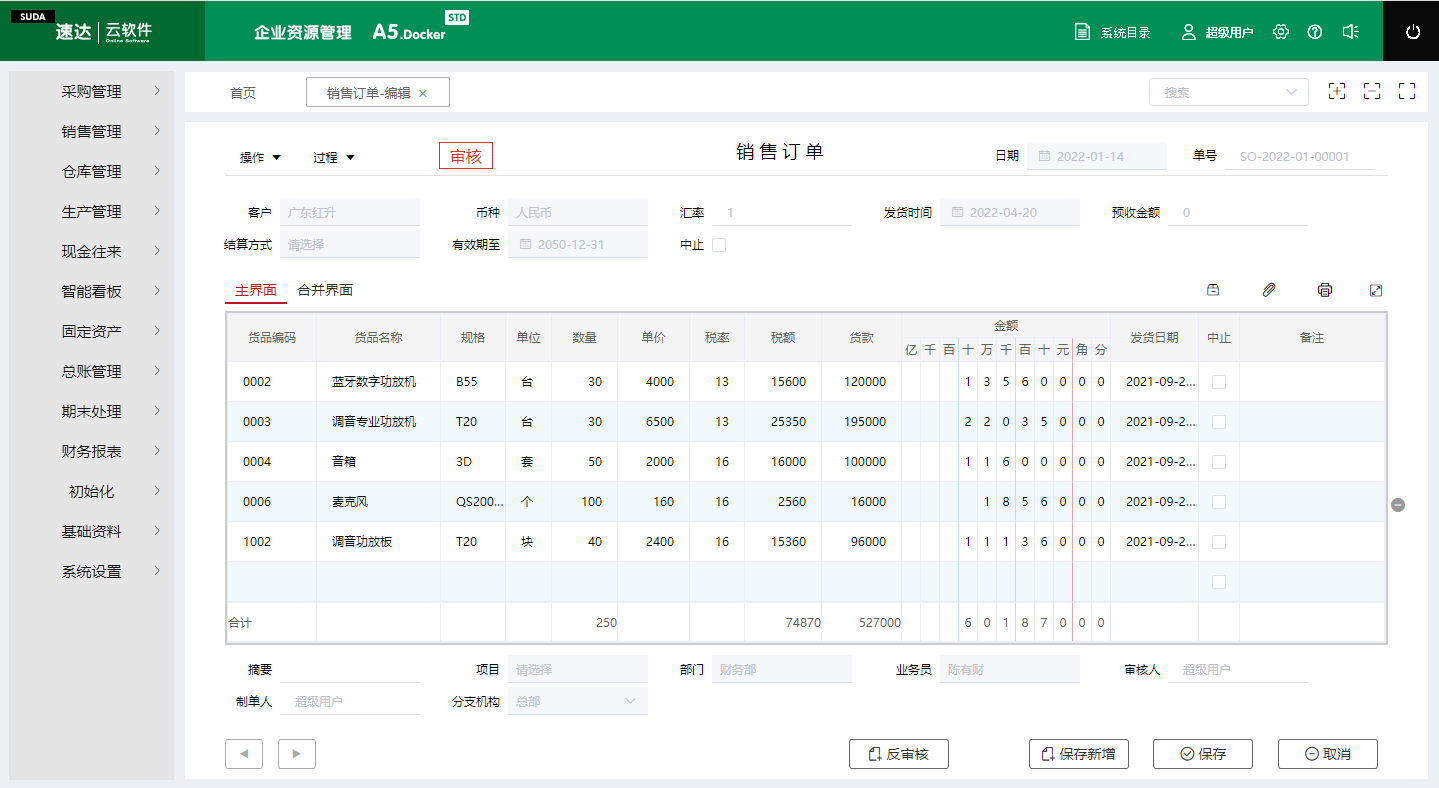Viewport: 1439px width, 788px height.
Task: Click cell 蓝牙数字功放机
Action: pos(378,382)
